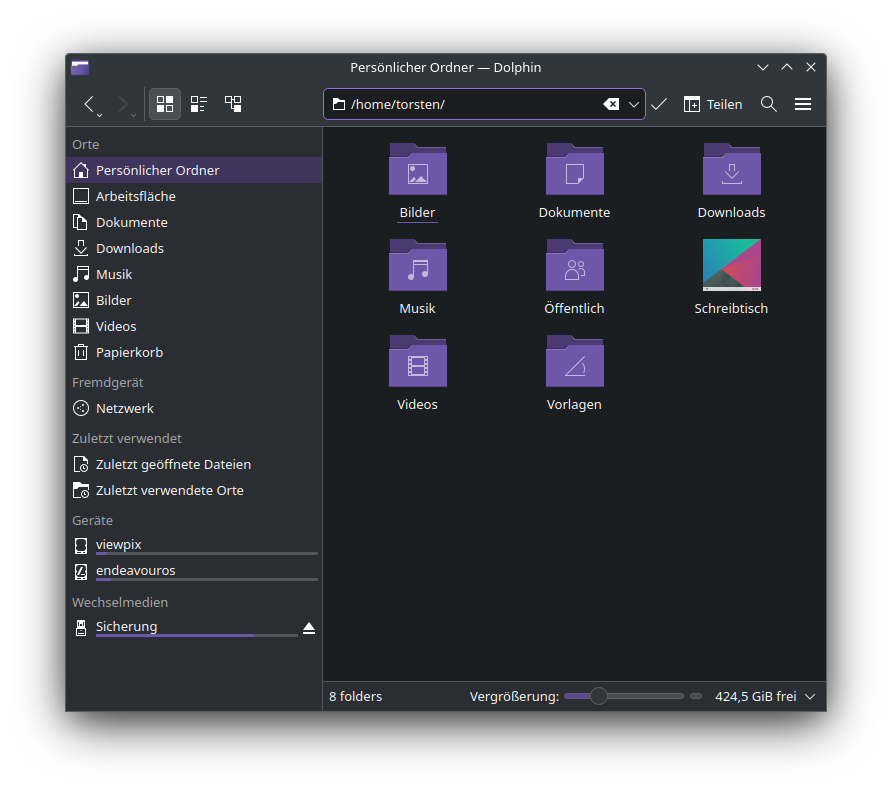This screenshot has height=790, width=893.
Task: Click the Wechselmedien section header
Action: point(120,603)
